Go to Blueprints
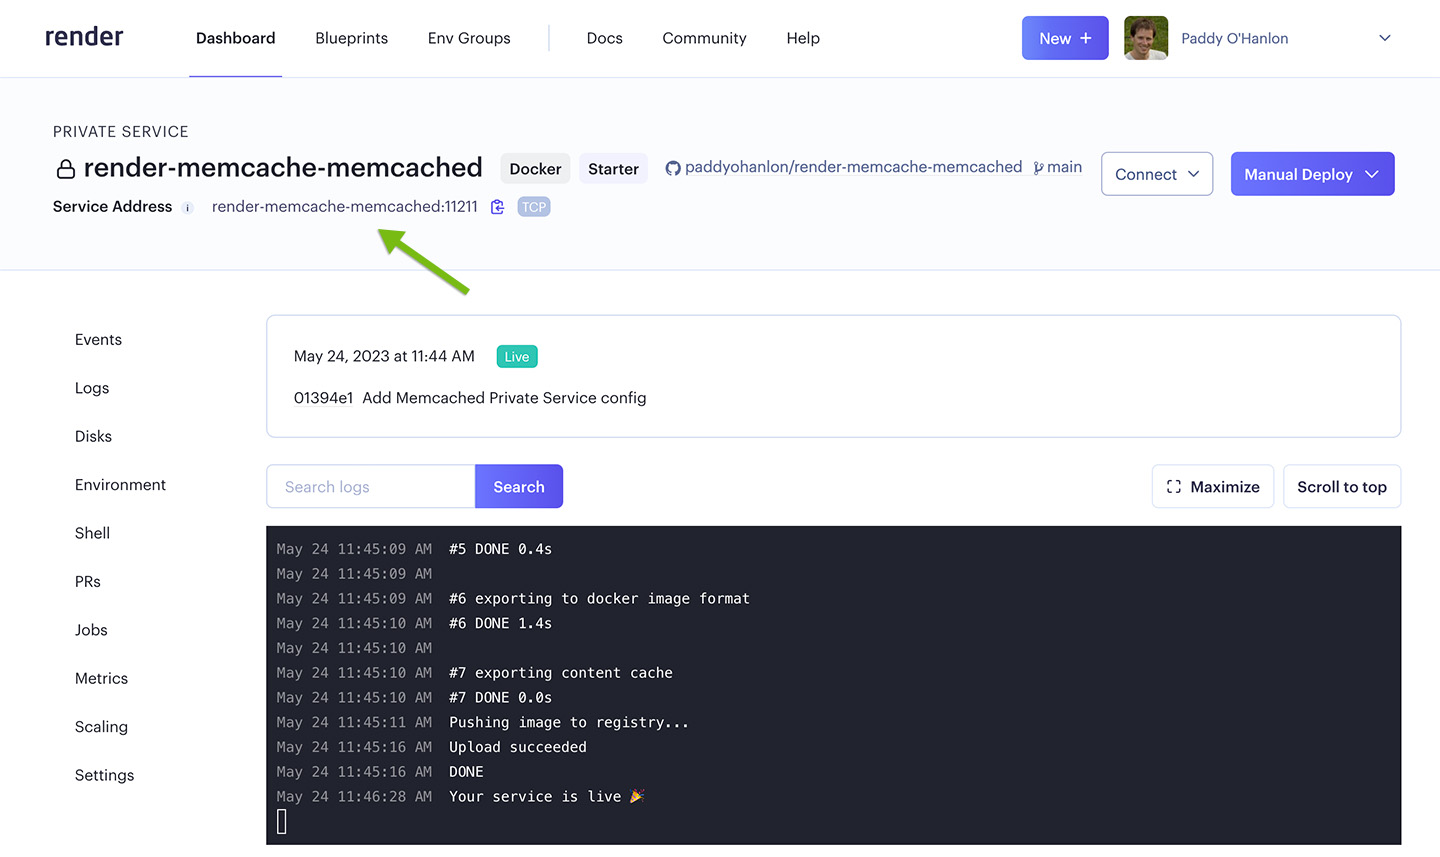Image resolution: width=1440 pixels, height=857 pixels. 351,38
